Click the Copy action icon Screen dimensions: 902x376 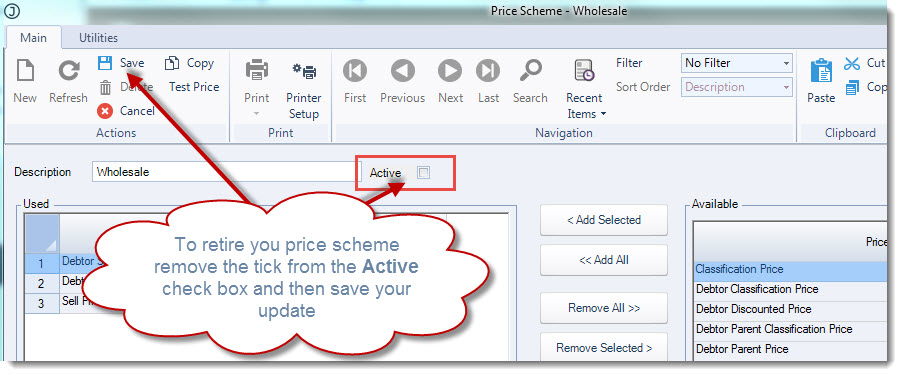(x=172, y=63)
